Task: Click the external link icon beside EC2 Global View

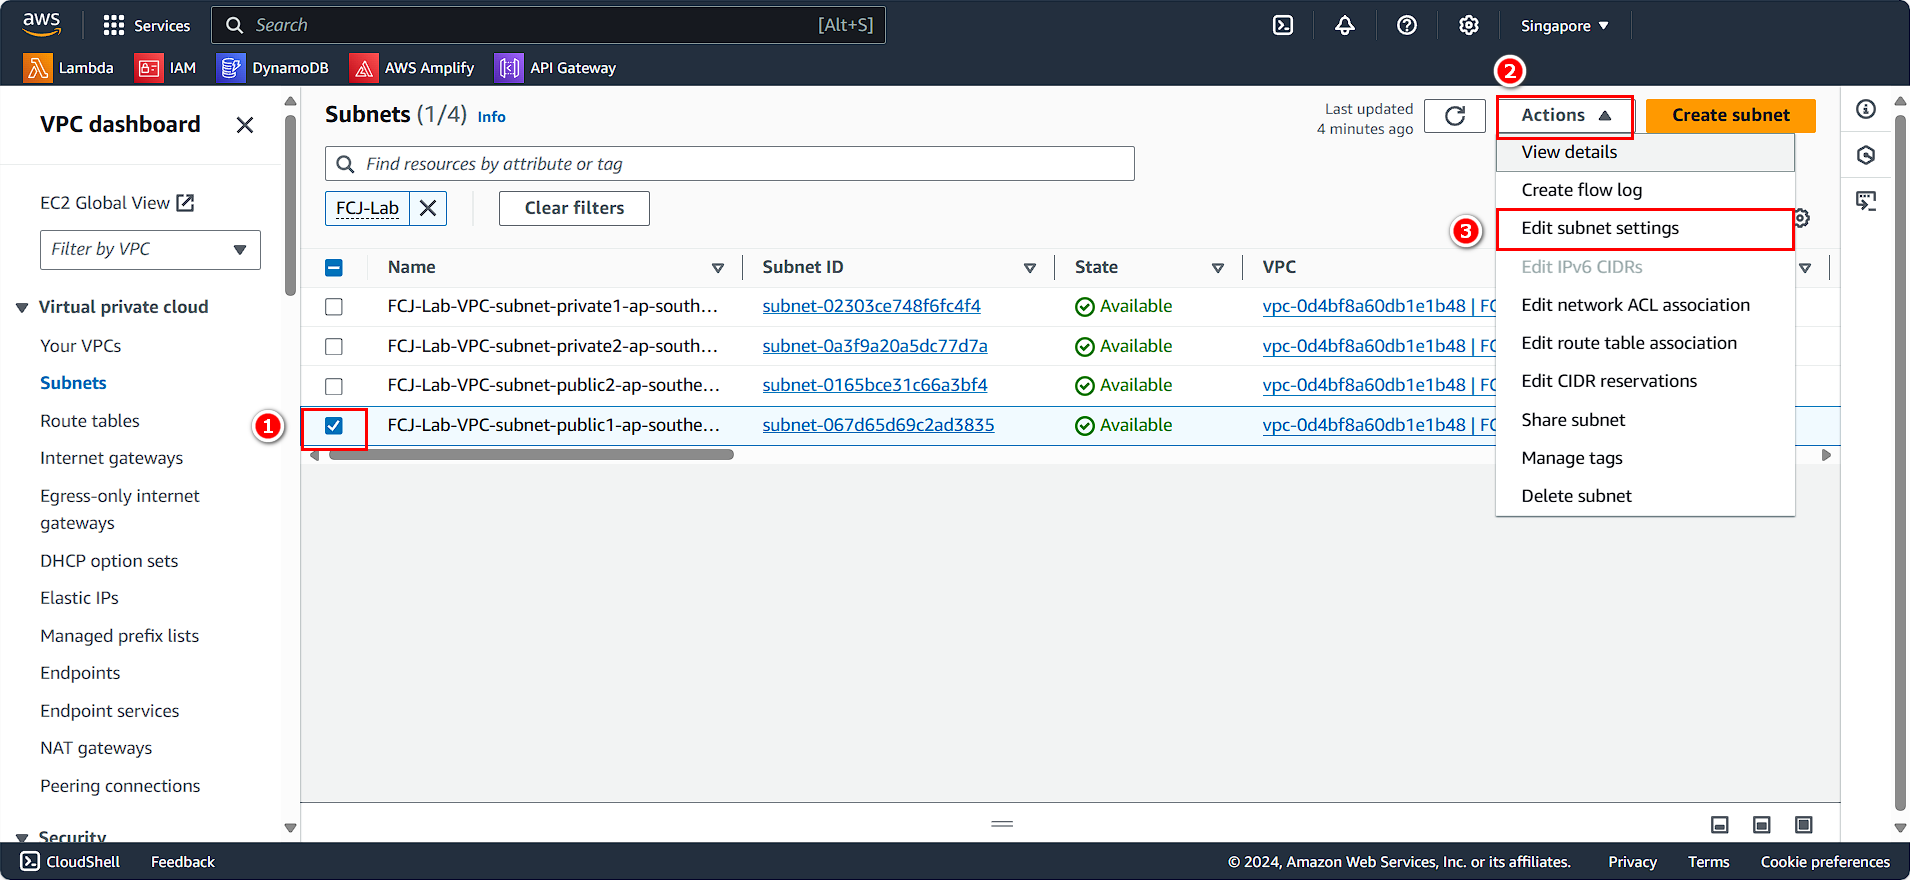Action: 185,203
